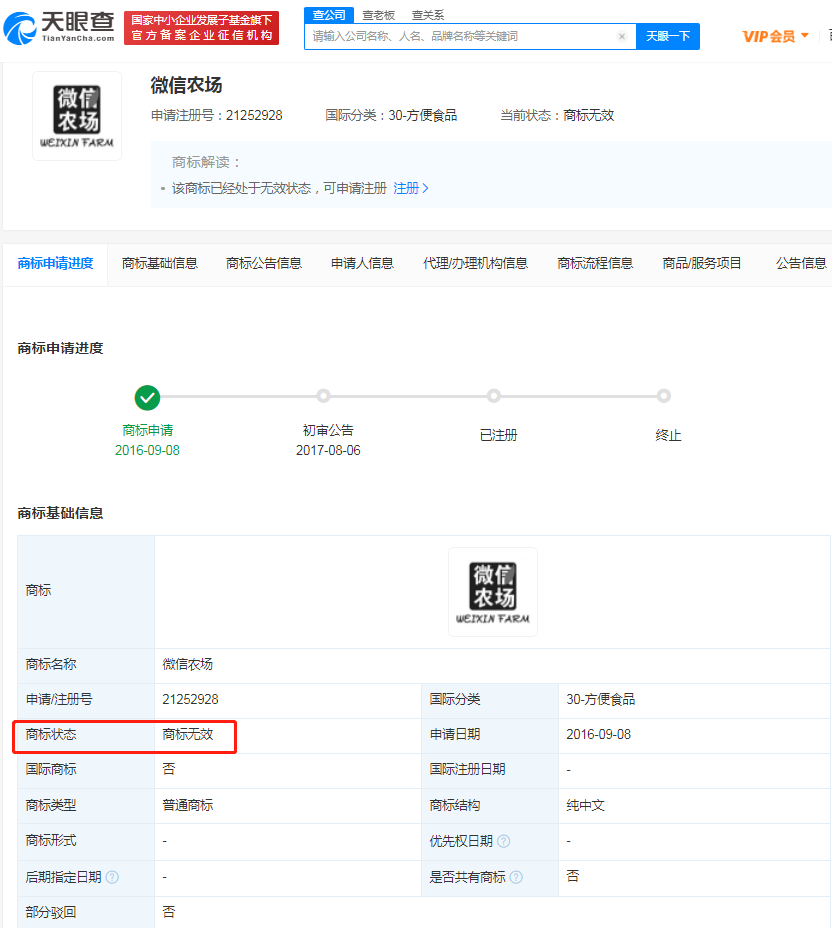Select the 商标申请进度 section heading

[60, 348]
